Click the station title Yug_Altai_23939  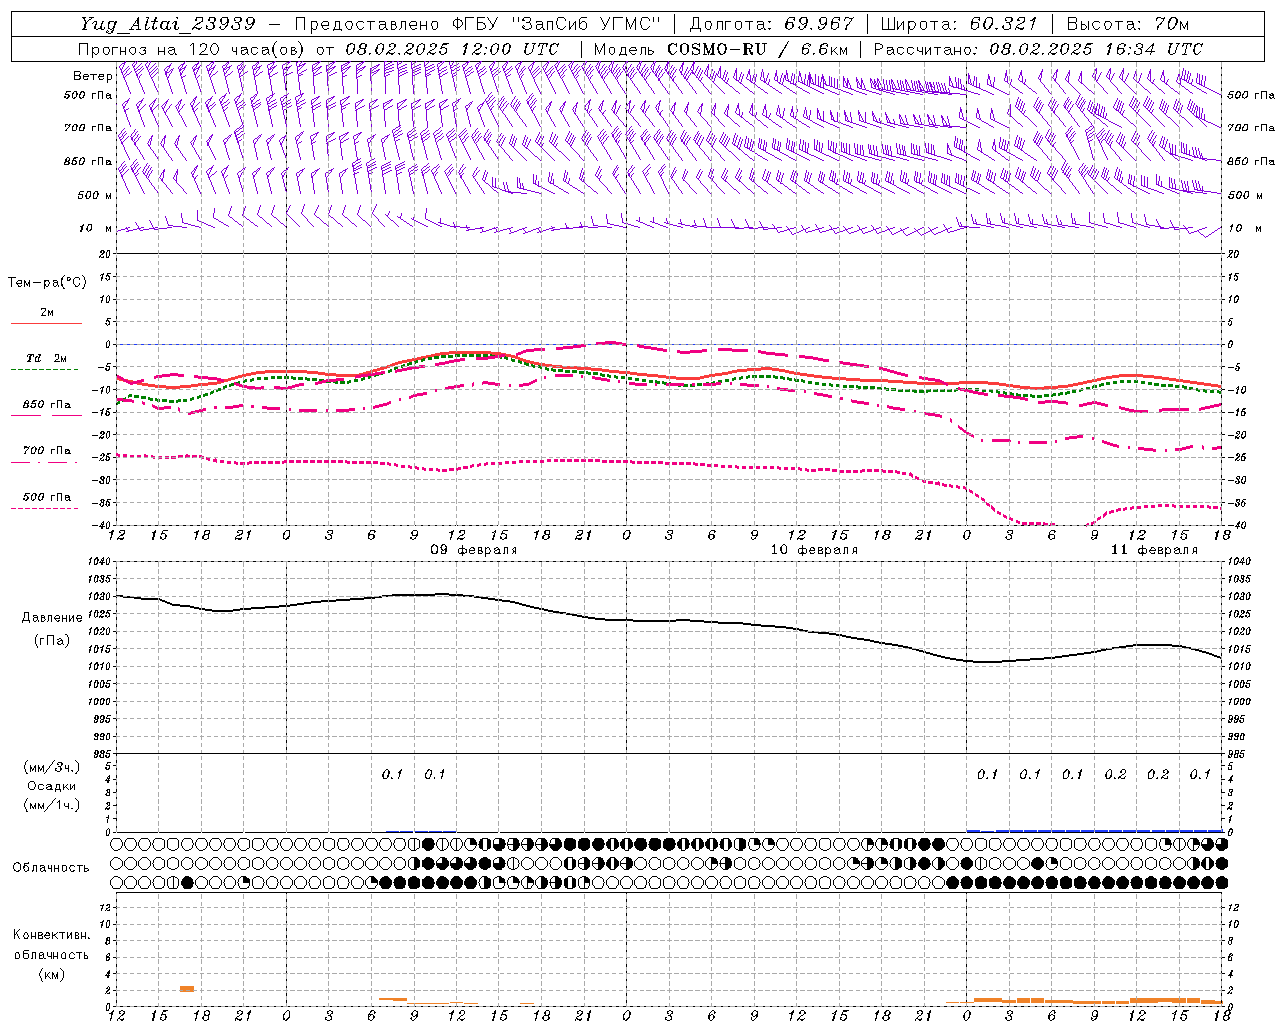[167, 24]
